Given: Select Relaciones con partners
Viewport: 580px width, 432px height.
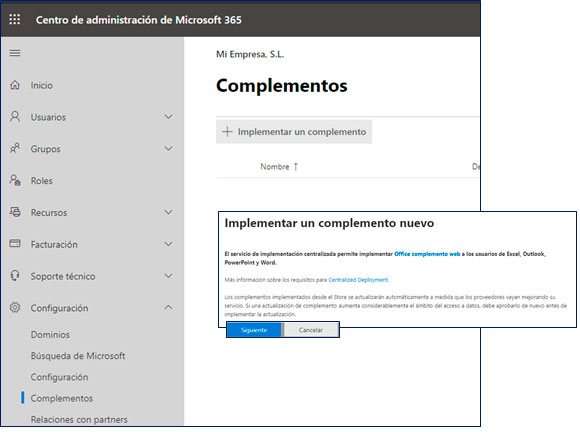Looking at the screenshot, I should coord(79,419).
